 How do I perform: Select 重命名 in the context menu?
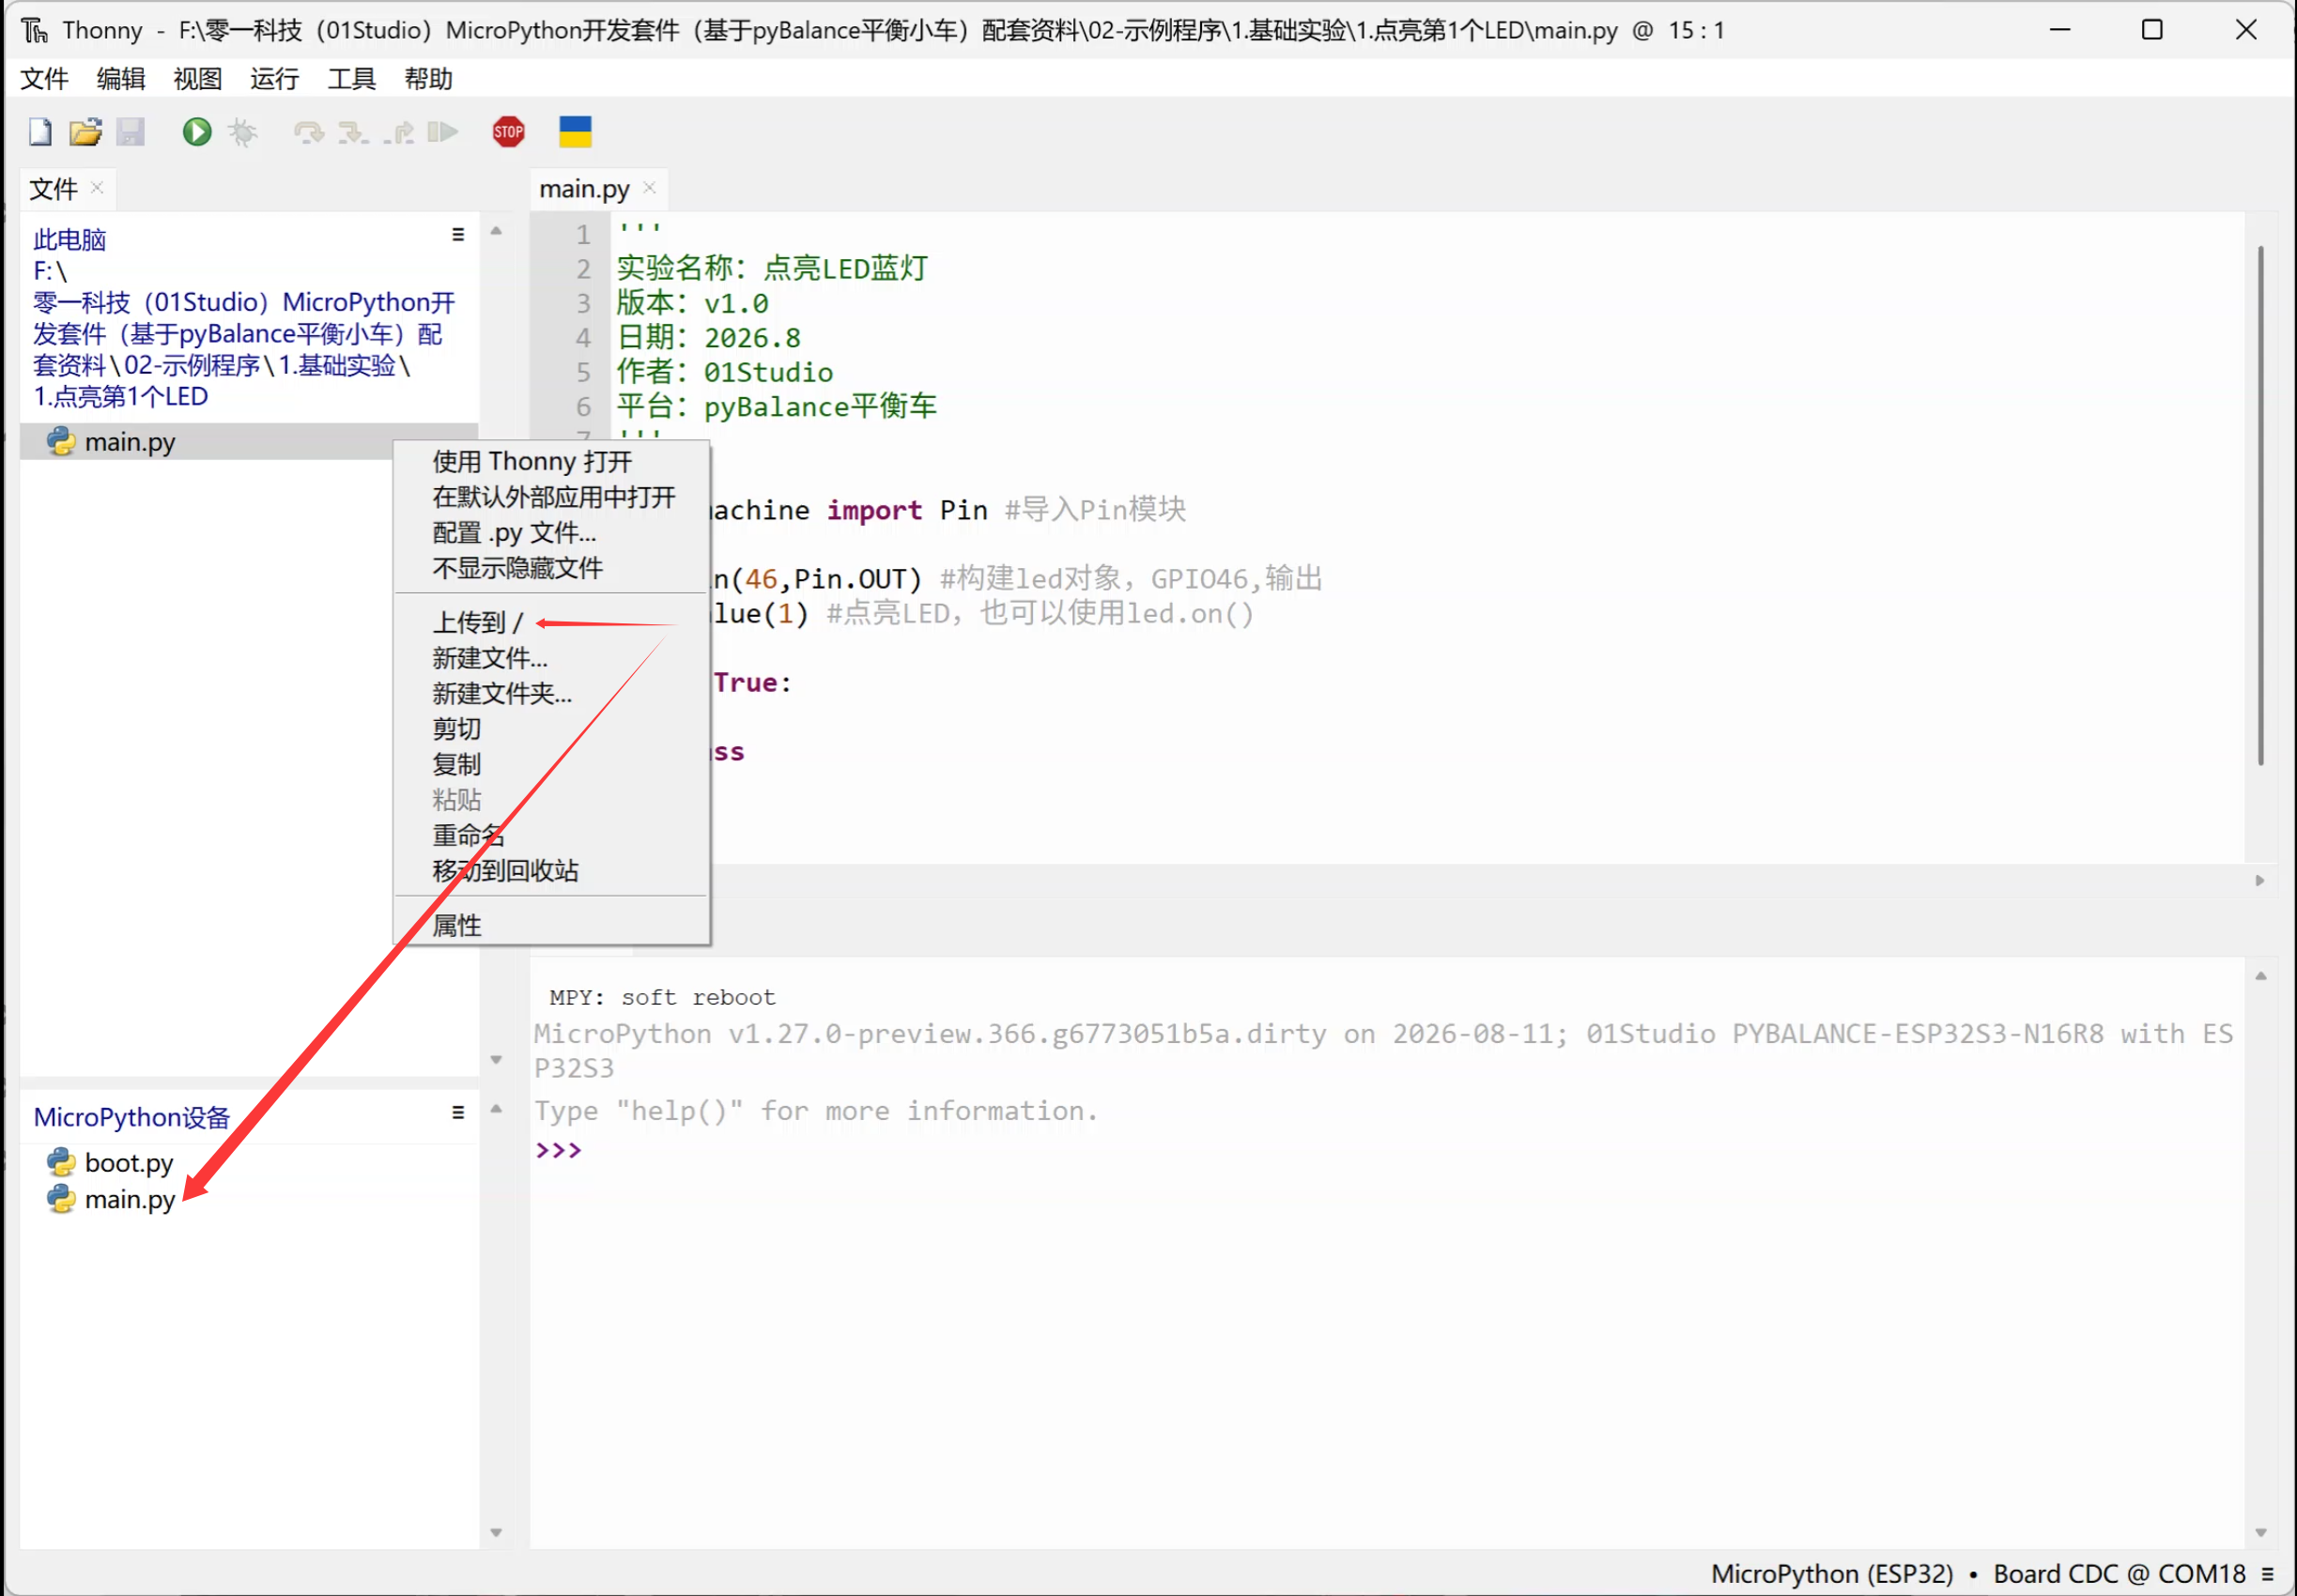[552, 835]
